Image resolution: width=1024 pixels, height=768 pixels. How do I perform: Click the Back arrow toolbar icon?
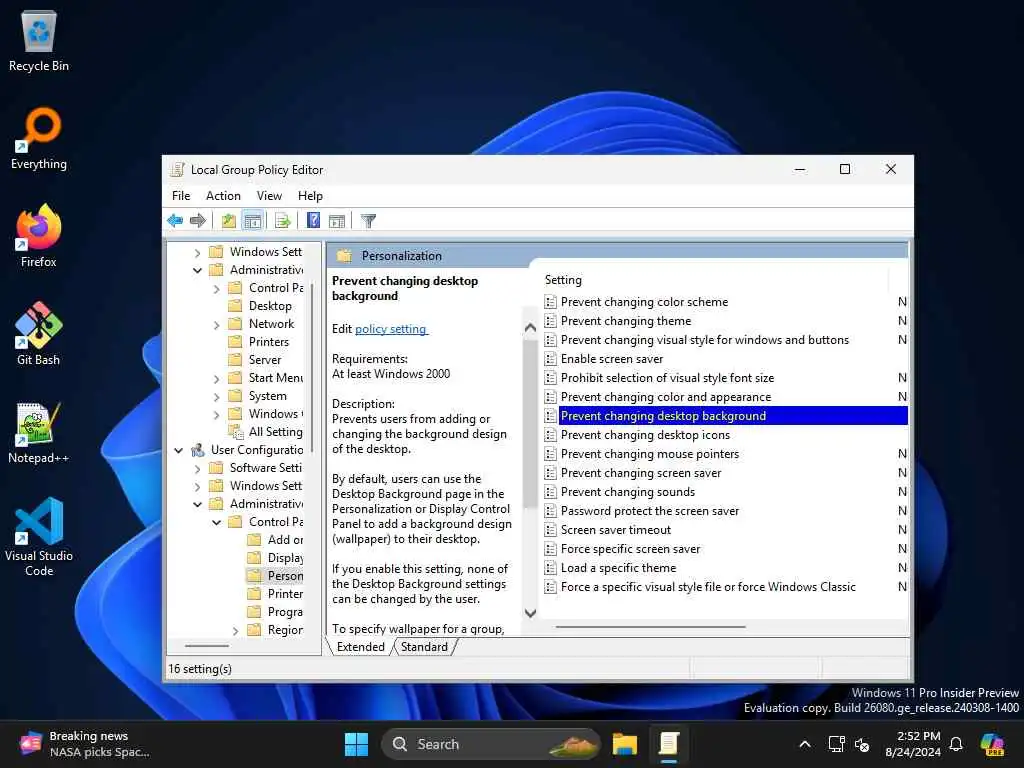(174, 221)
